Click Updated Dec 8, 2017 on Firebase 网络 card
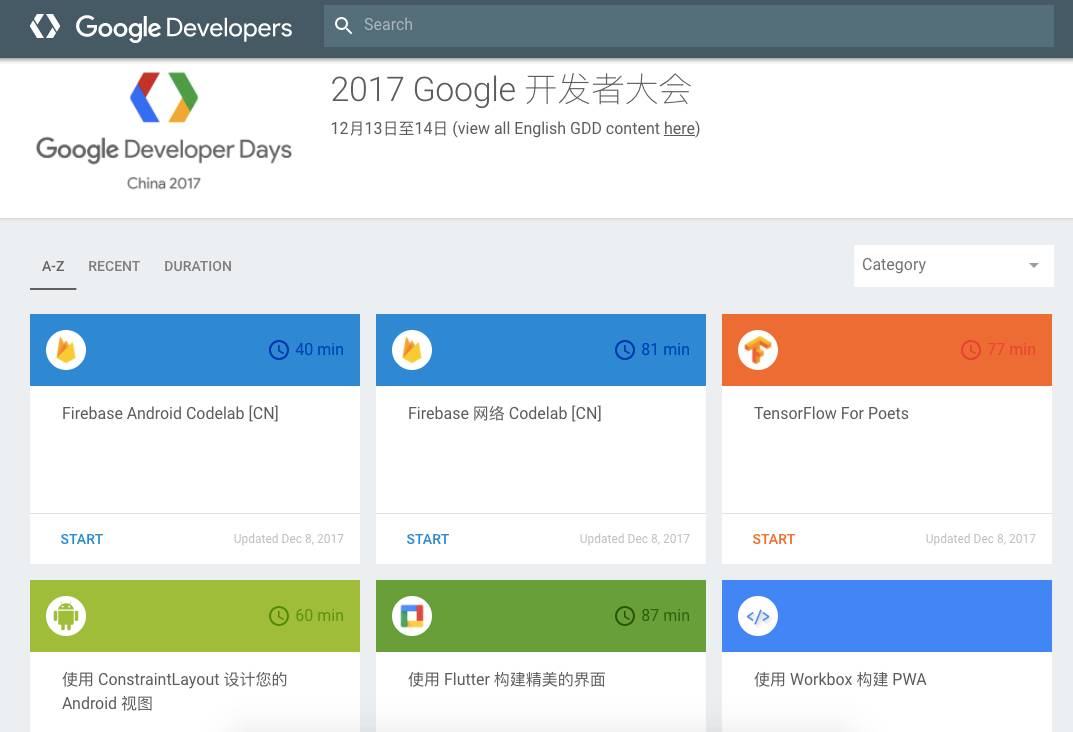The width and height of the screenshot is (1073, 732). 634,539
